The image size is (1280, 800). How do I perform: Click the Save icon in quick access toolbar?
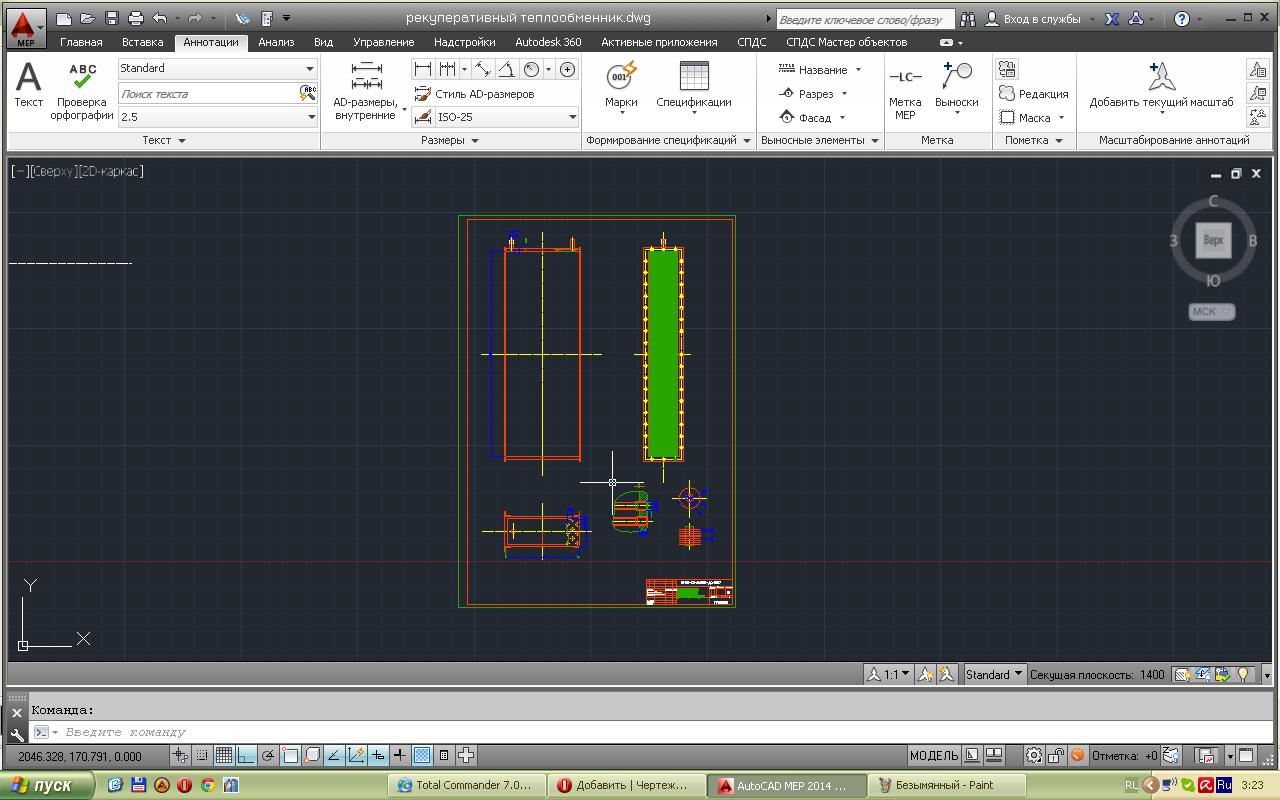pyautogui.click(x=112, y=18)
